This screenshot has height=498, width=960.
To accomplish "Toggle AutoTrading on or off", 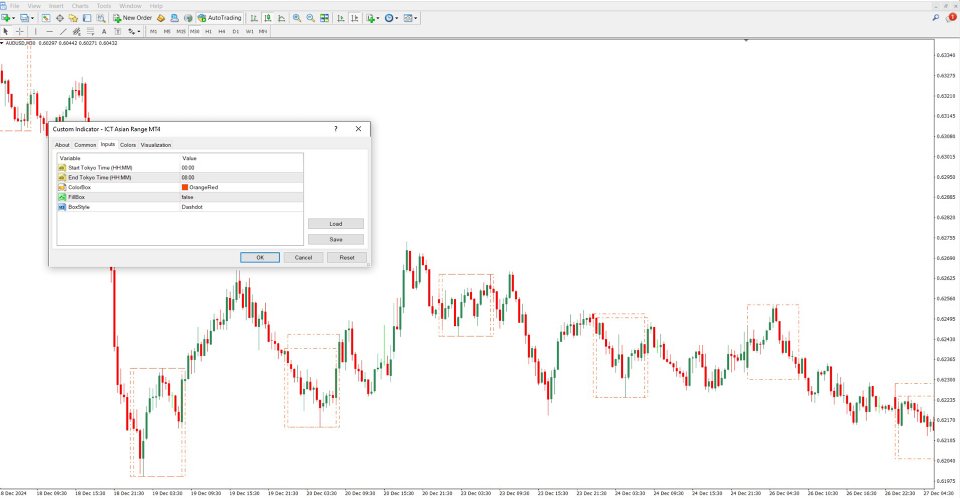I will [x=219, y=18].
